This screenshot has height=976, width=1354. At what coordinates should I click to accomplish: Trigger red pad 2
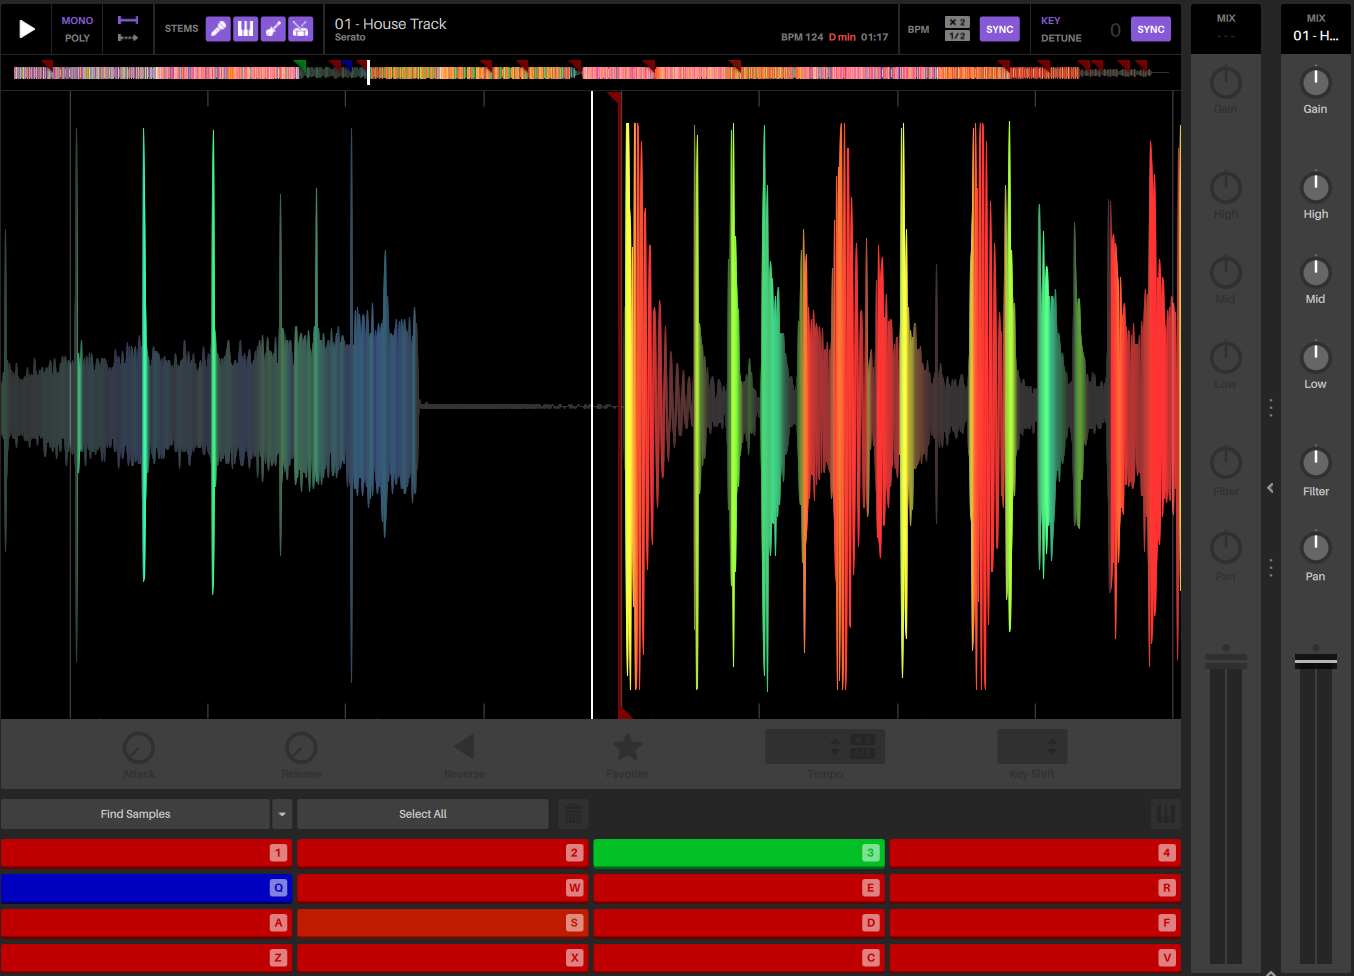(x=442, y=853)
